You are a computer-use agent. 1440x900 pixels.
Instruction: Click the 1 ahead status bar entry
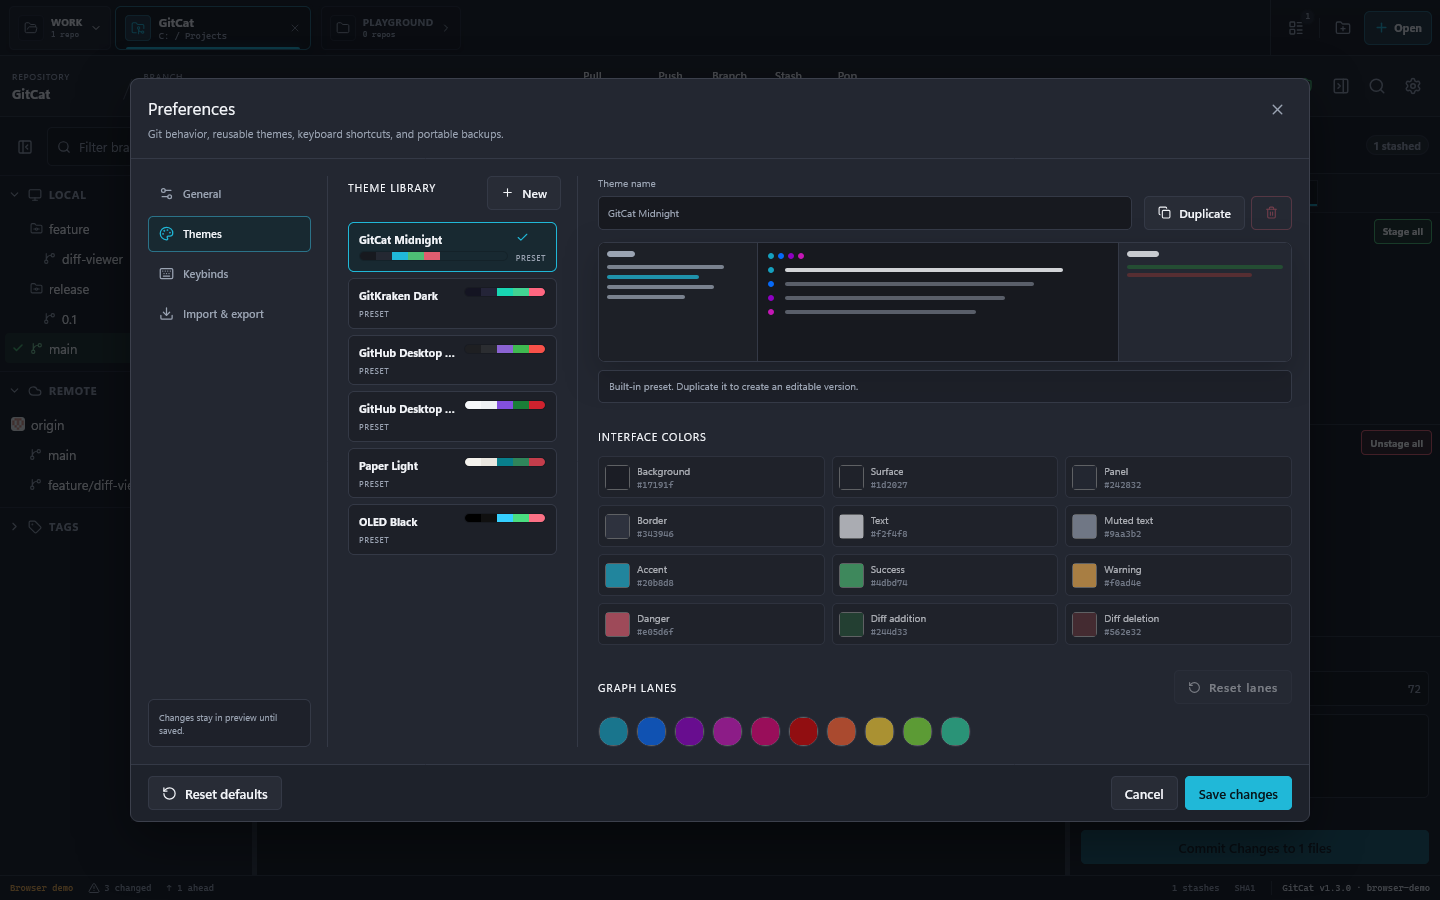pyautogui.click(x=190, y=888)
